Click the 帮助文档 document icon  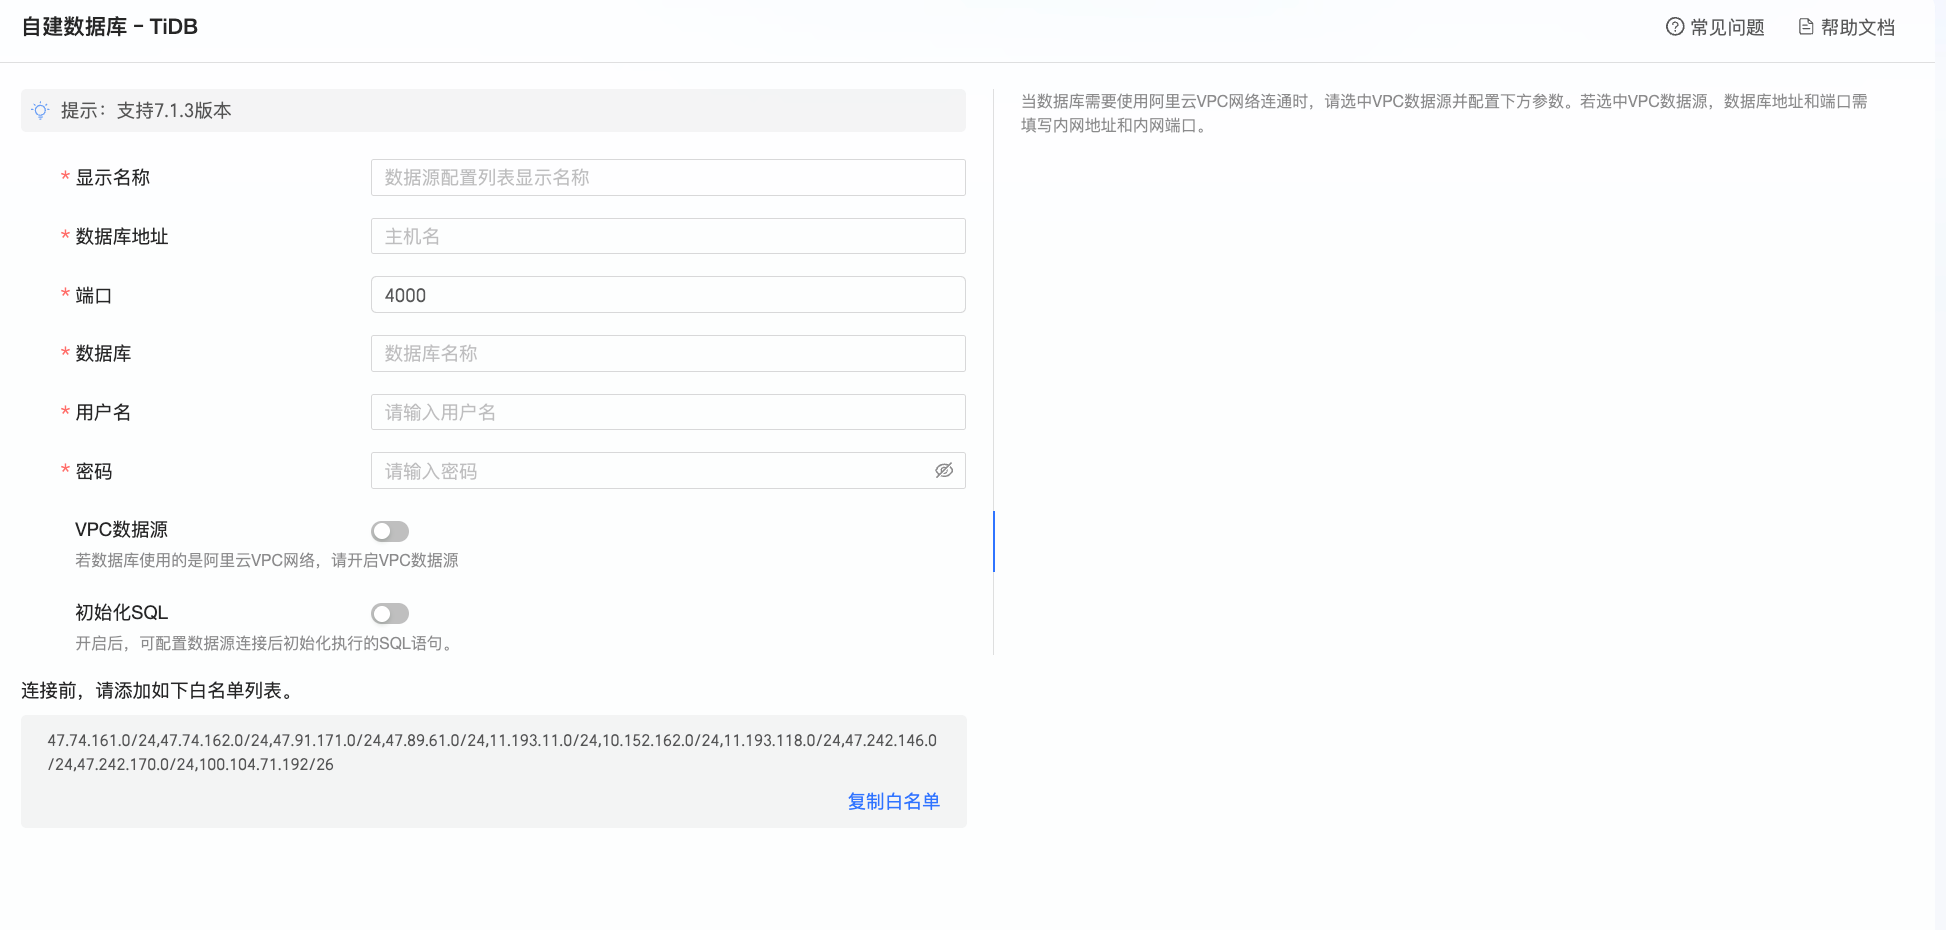click(1806, 27)
